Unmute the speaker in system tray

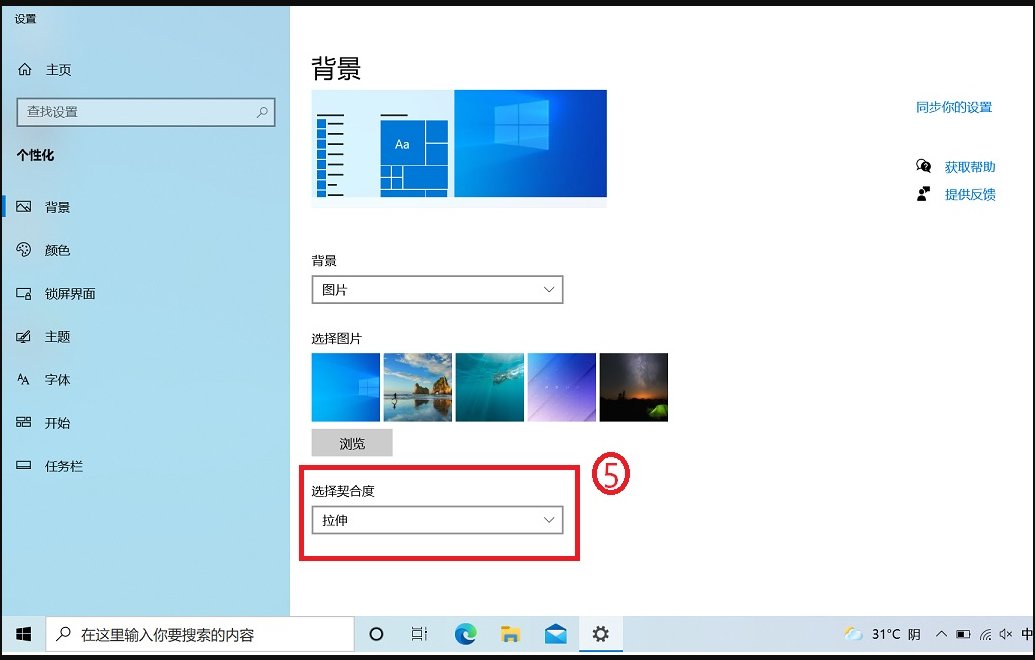pyautogui.click(x=1005, y=634)
